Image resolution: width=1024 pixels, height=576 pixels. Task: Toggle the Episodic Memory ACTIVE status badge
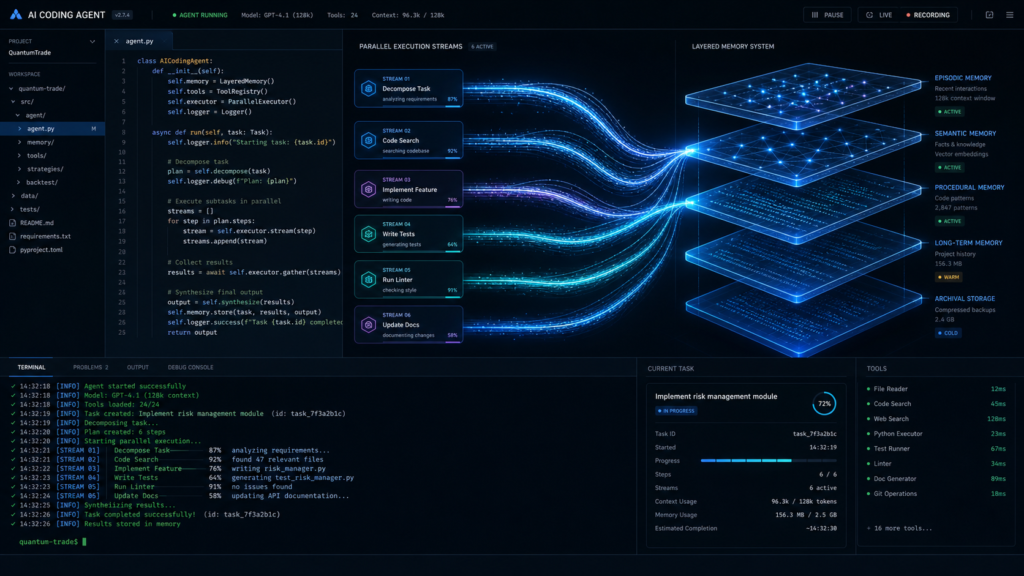coord(950,112)
